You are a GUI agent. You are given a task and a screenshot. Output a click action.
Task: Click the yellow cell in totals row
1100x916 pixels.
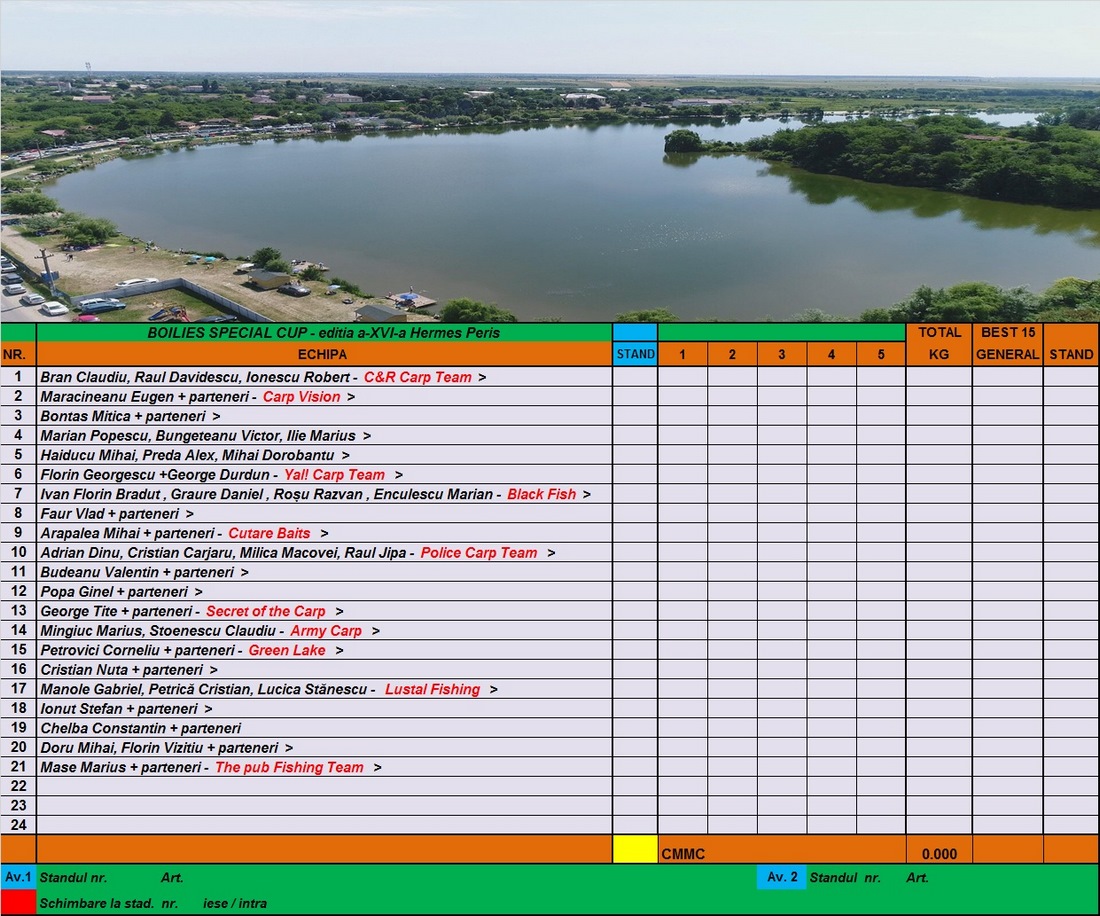coord(635,849)
